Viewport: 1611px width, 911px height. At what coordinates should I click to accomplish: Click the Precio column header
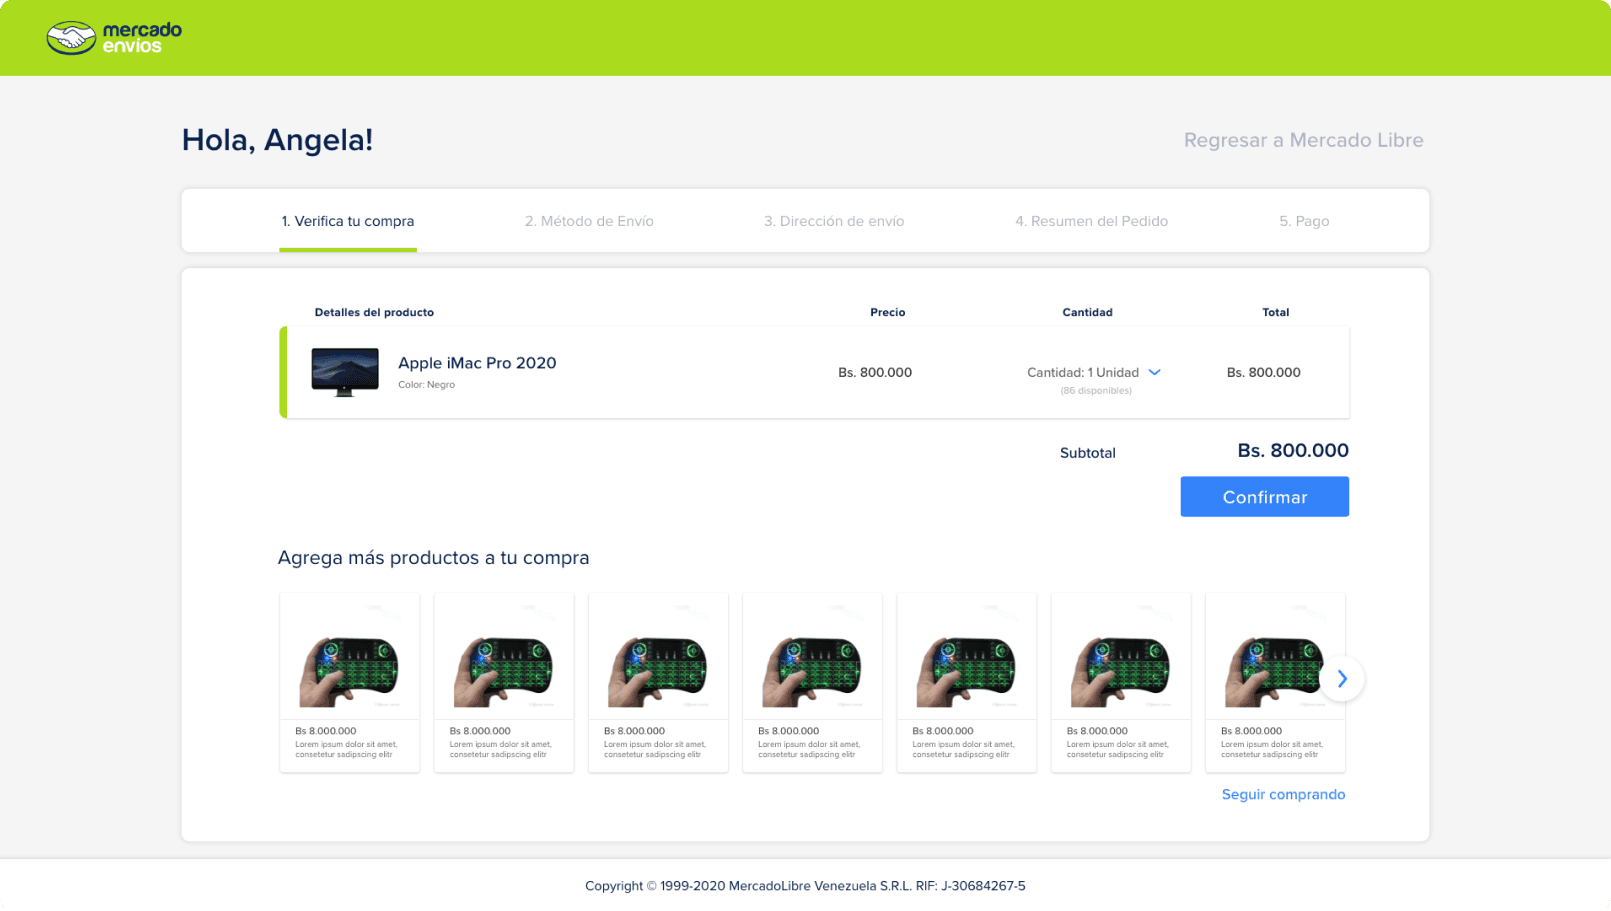click(x=887, y=312)
